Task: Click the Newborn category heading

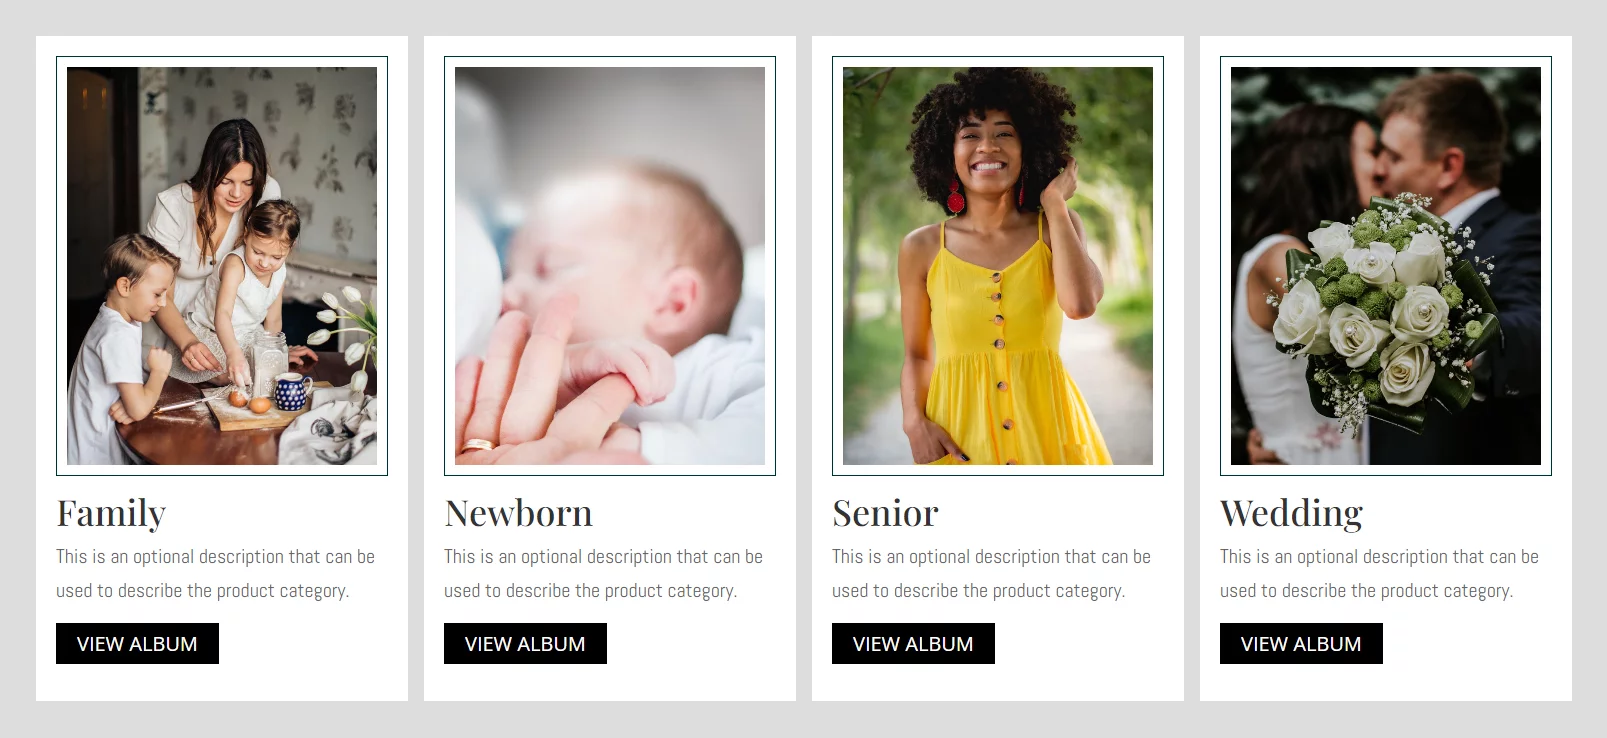Action: pos(519,513)
